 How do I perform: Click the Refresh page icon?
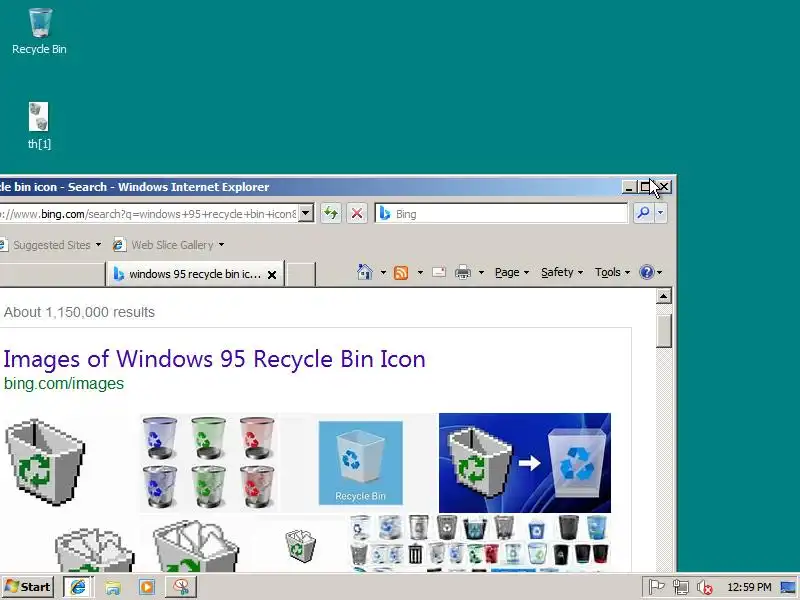pyautogui.click(x=331, y=213)
